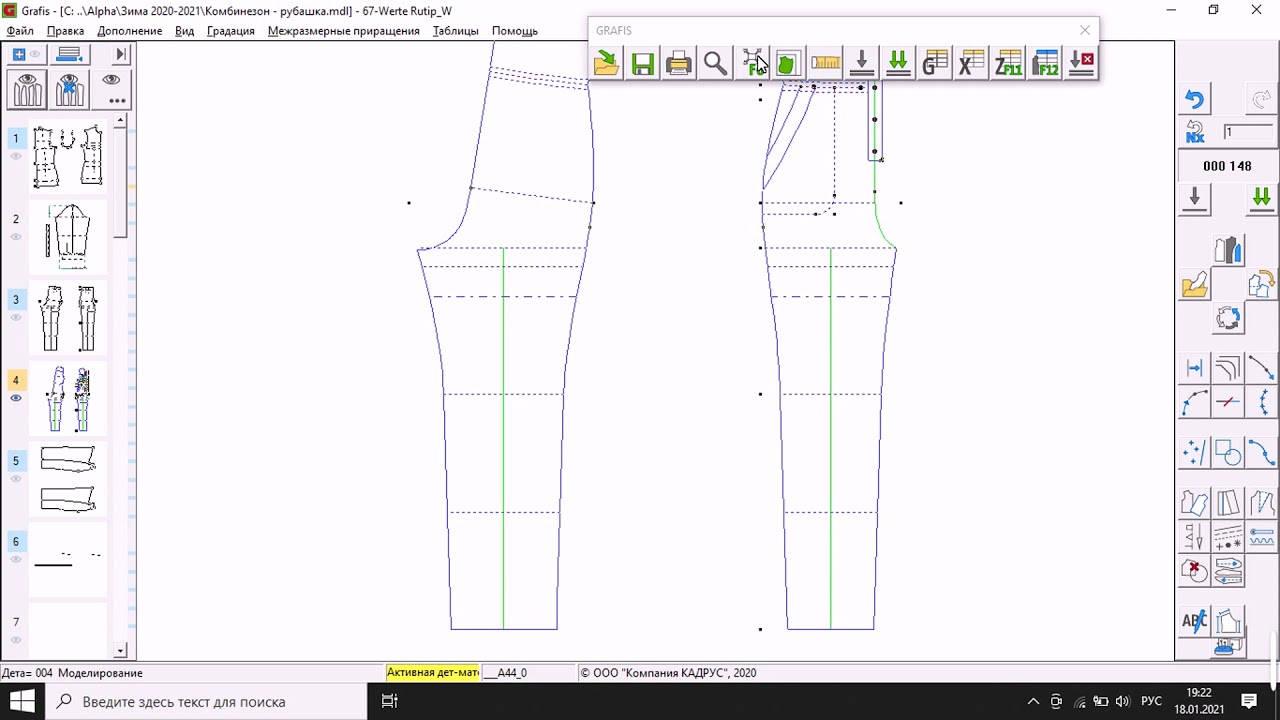Click the circular refresh arrows icon
Image resolution: width=1280 pixels, height=720 pixels.
pos(1228,319)
